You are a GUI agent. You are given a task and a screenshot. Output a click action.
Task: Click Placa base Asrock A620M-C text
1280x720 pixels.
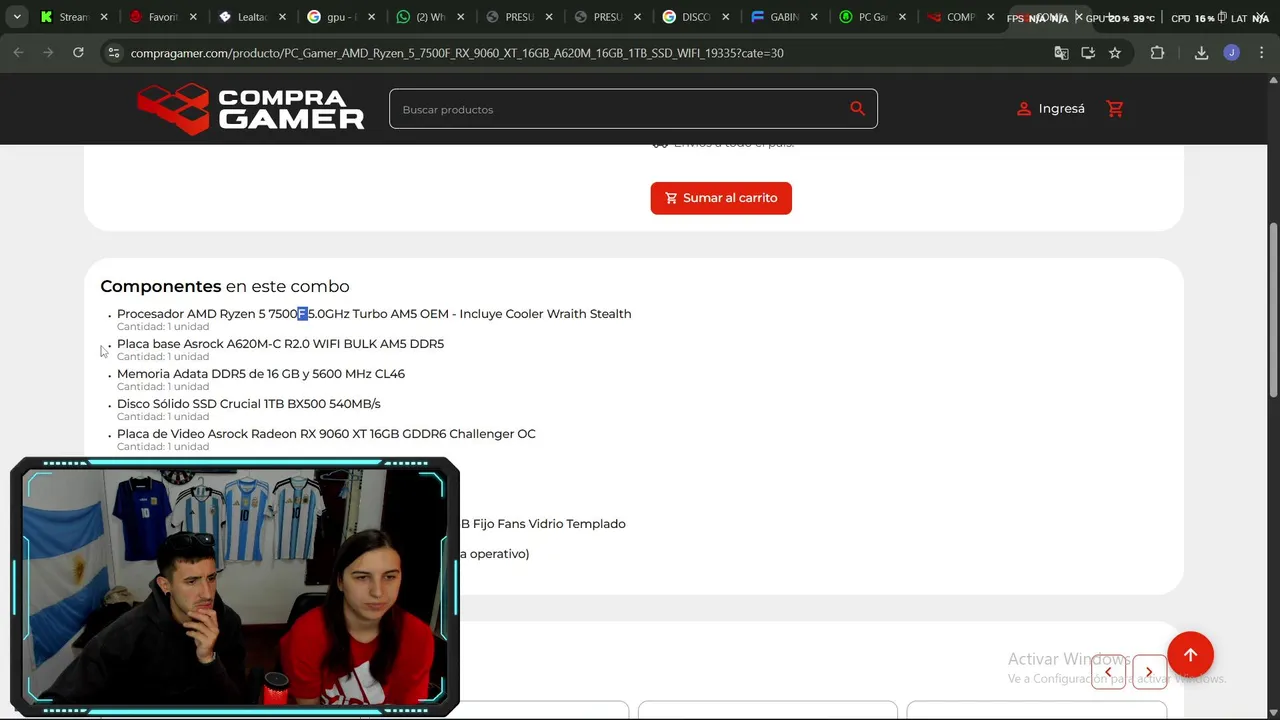[x=280, y=344]
